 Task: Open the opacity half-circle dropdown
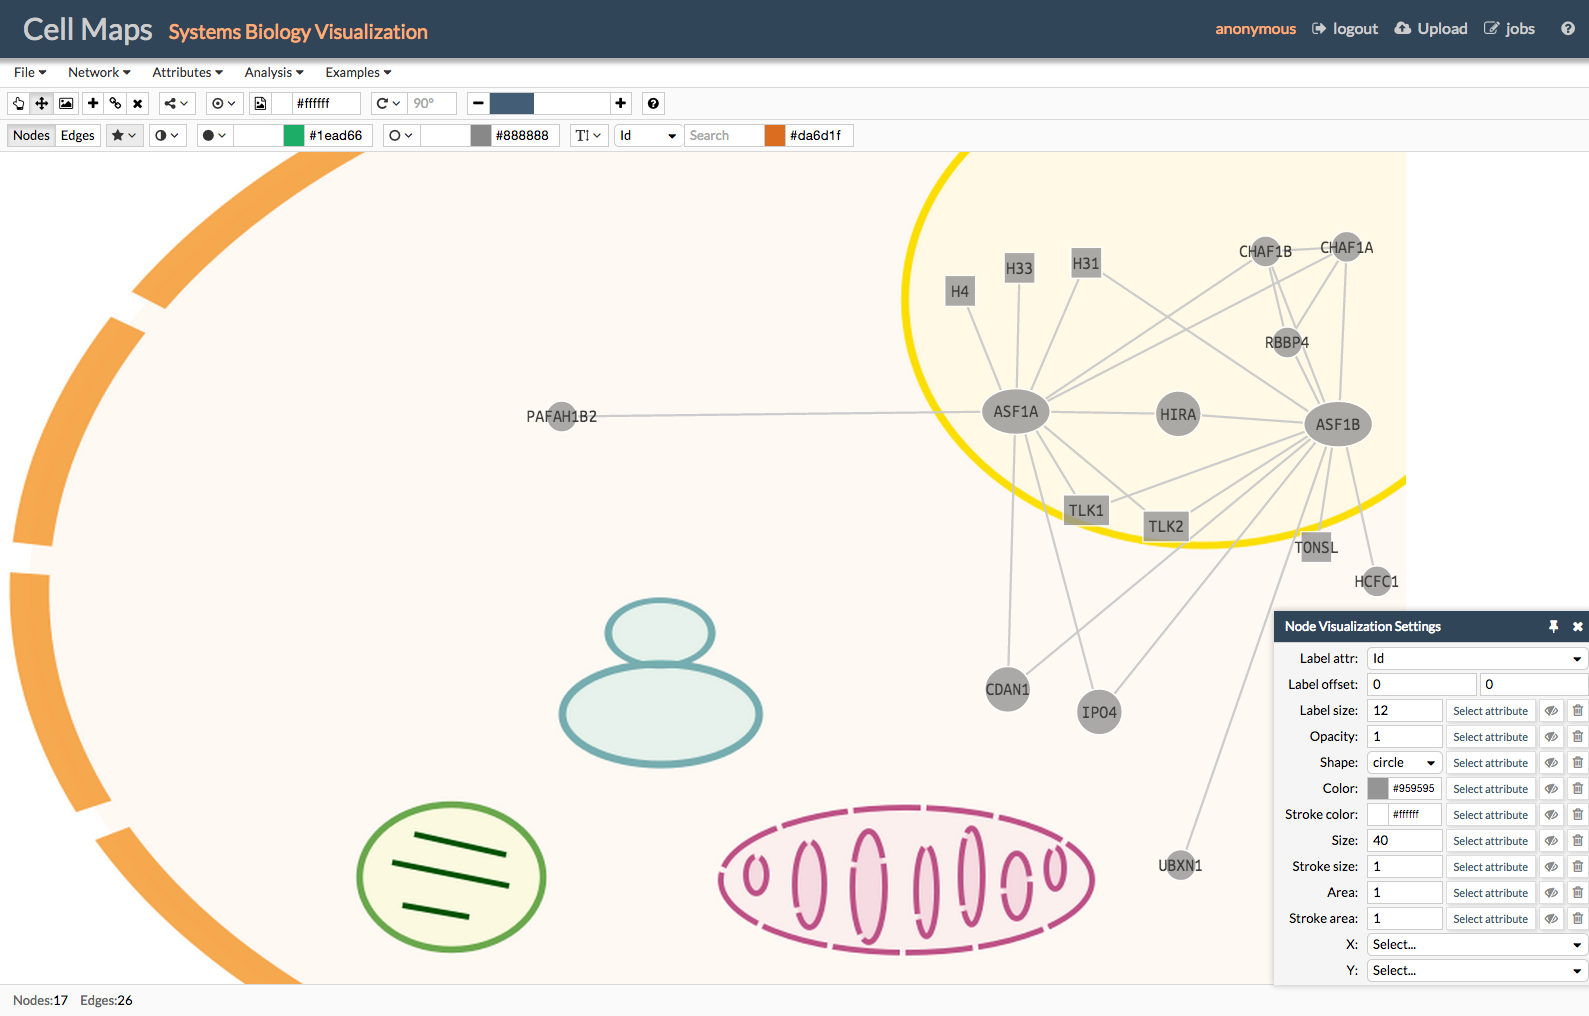pyautogui.click(x=167, y=135)
